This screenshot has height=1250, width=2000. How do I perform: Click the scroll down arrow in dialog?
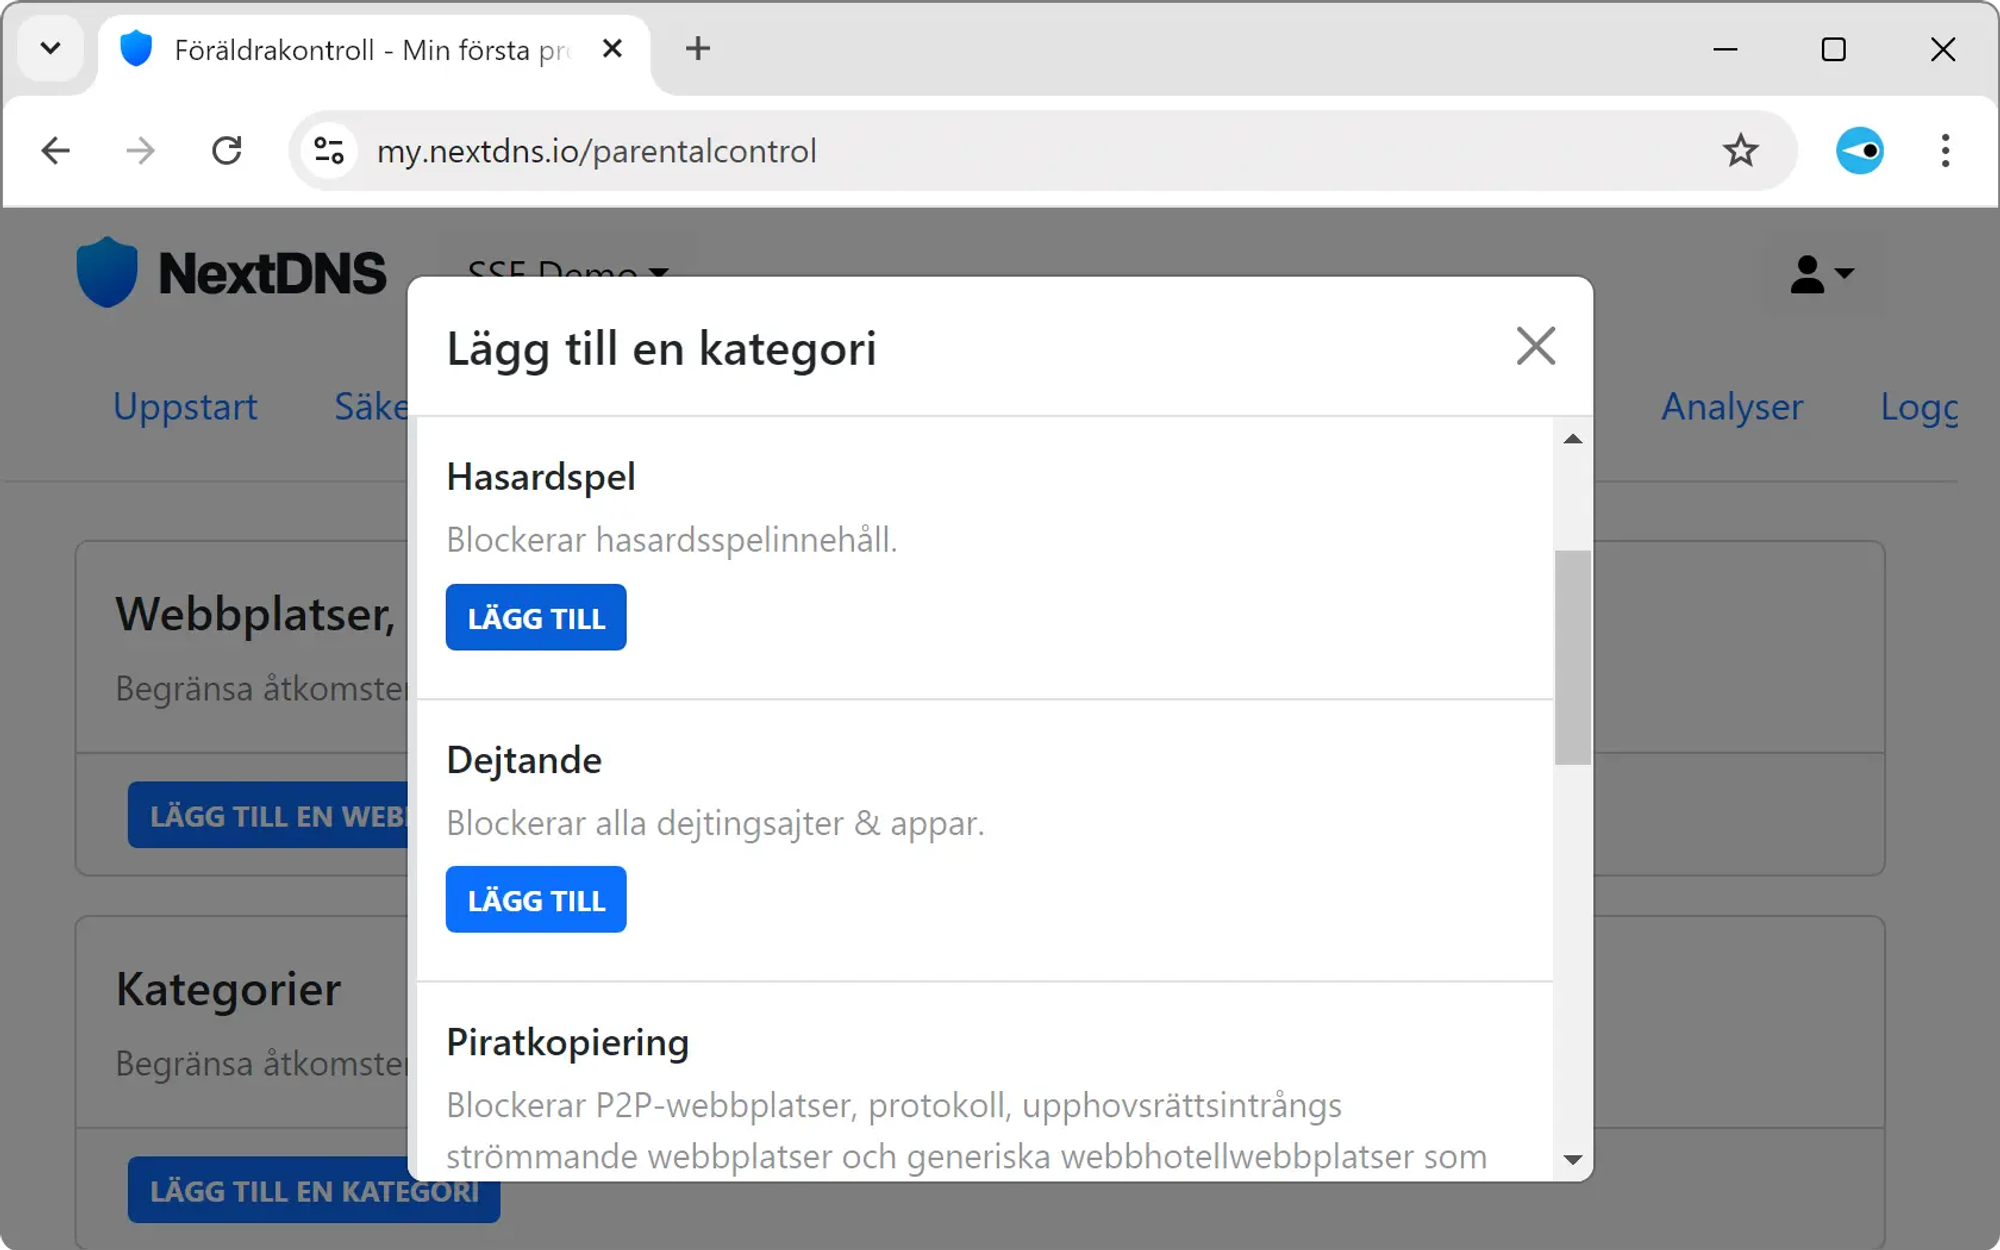point(1572,1160)
